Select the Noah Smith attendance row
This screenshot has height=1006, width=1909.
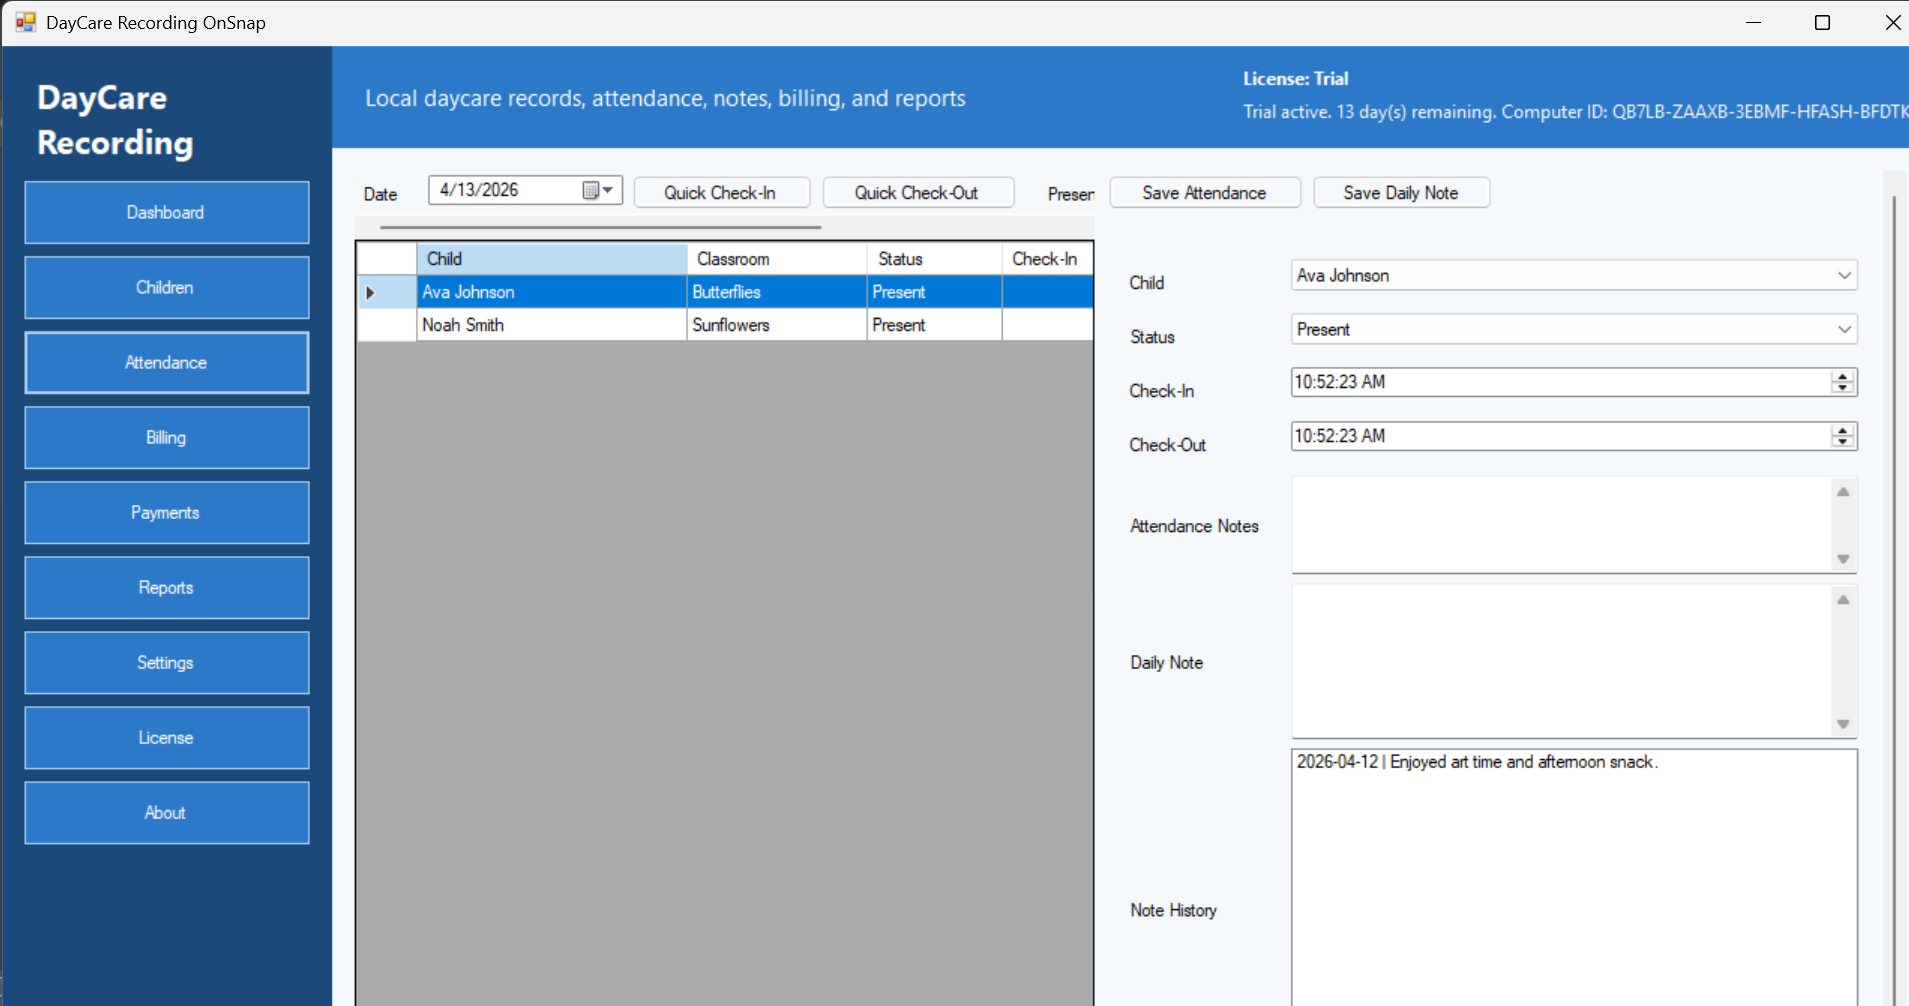point(550,325)
